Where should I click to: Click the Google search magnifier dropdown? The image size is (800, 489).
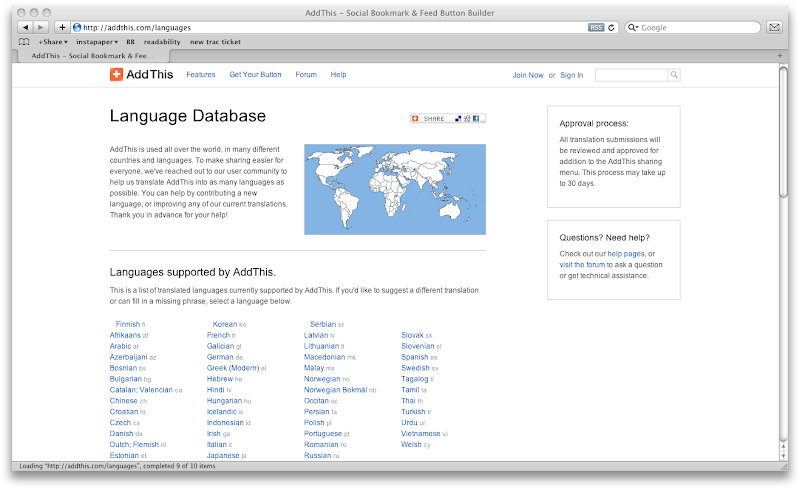[x=633, y=28]
